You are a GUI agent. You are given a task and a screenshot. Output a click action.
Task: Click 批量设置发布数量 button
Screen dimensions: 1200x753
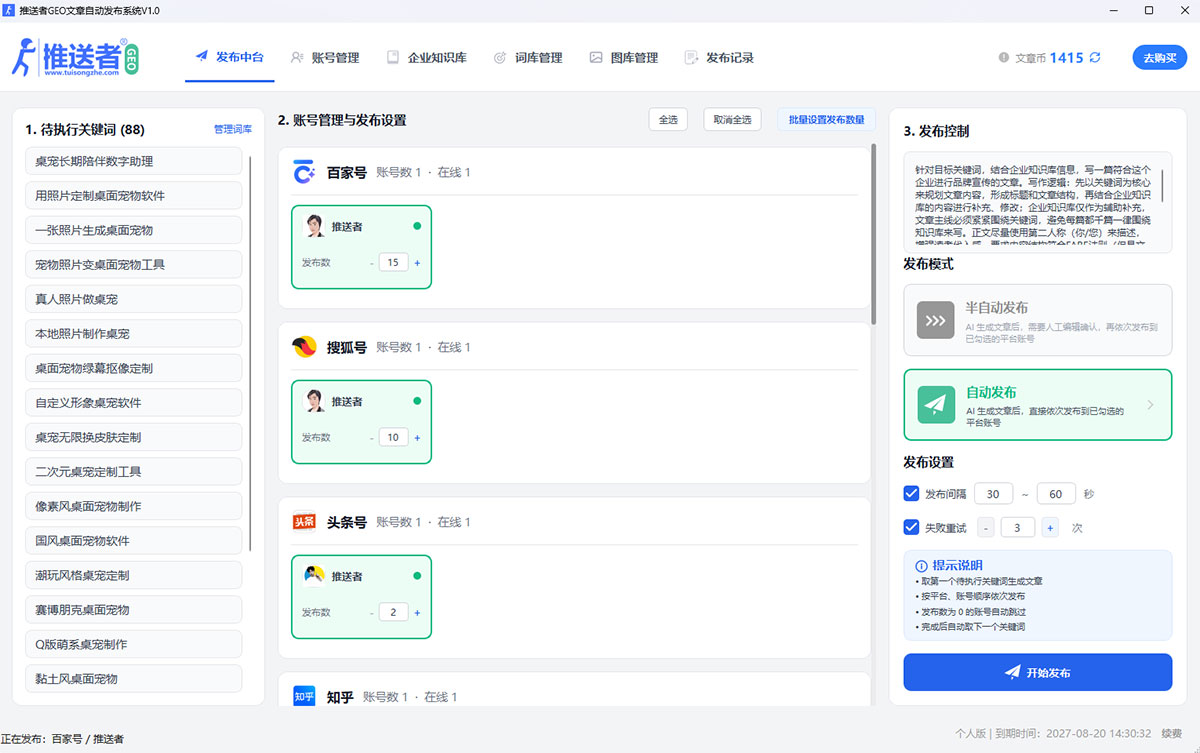(x=827, y=120)
